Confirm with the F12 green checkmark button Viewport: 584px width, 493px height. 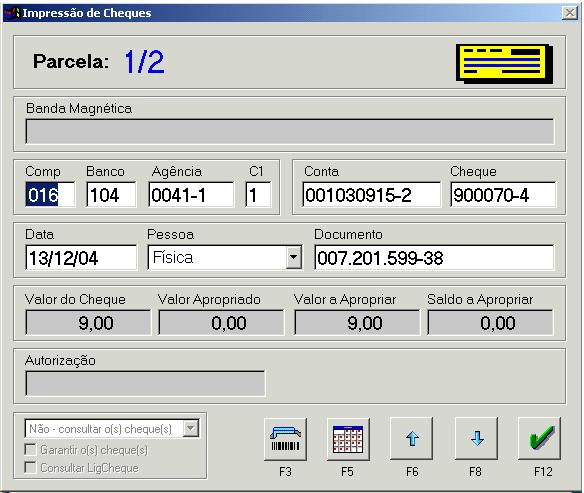tap(539, 439)
